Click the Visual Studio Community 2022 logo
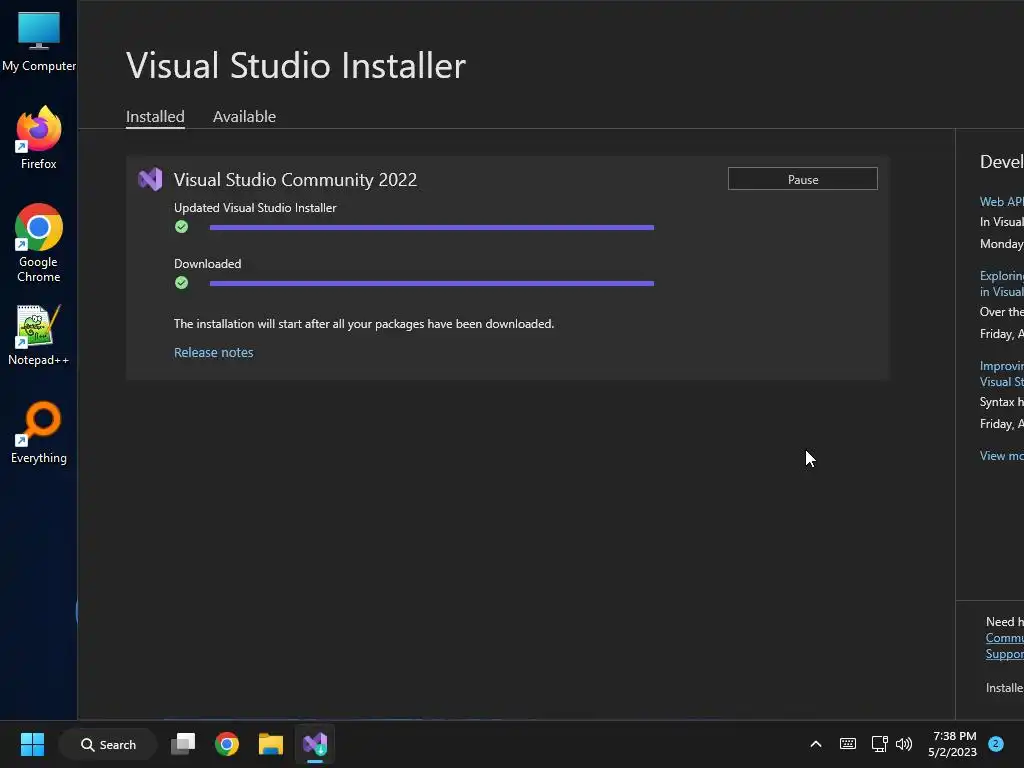The height and width of the screenshot is (768, 1024). (150, 179)
